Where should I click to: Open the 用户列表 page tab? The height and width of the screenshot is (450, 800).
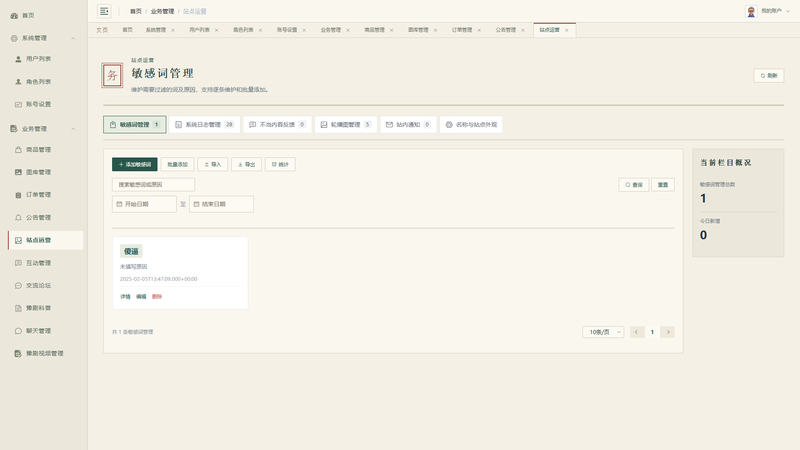pos(199,30)
